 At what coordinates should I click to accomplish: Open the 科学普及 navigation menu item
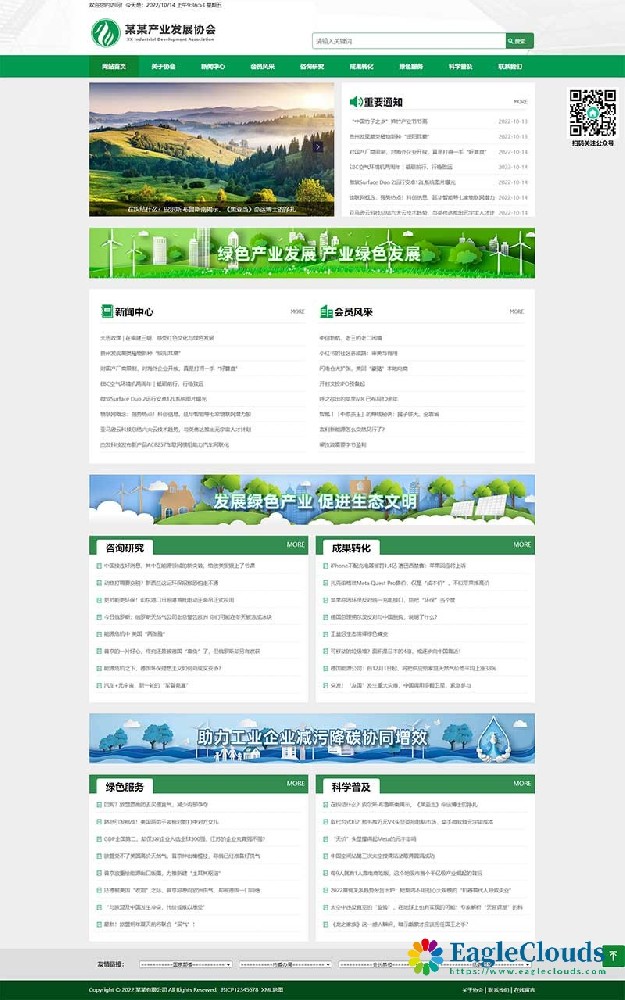click(460, 67)
